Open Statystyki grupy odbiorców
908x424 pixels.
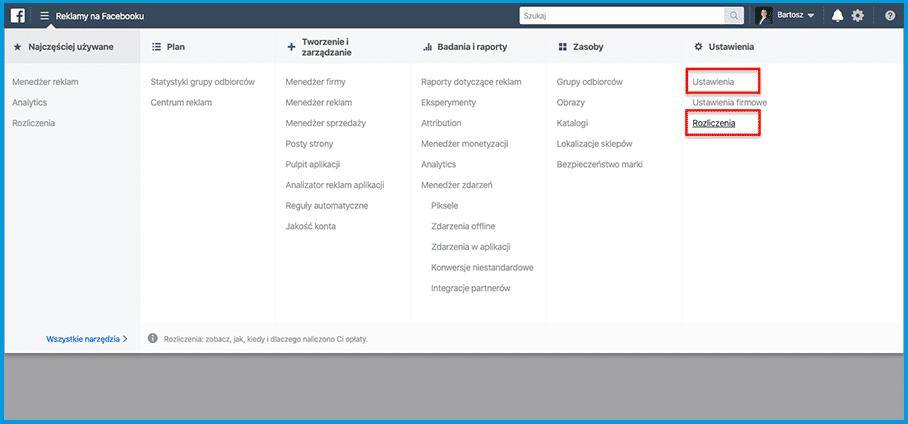pyautogui.click(x=203, y=82)
